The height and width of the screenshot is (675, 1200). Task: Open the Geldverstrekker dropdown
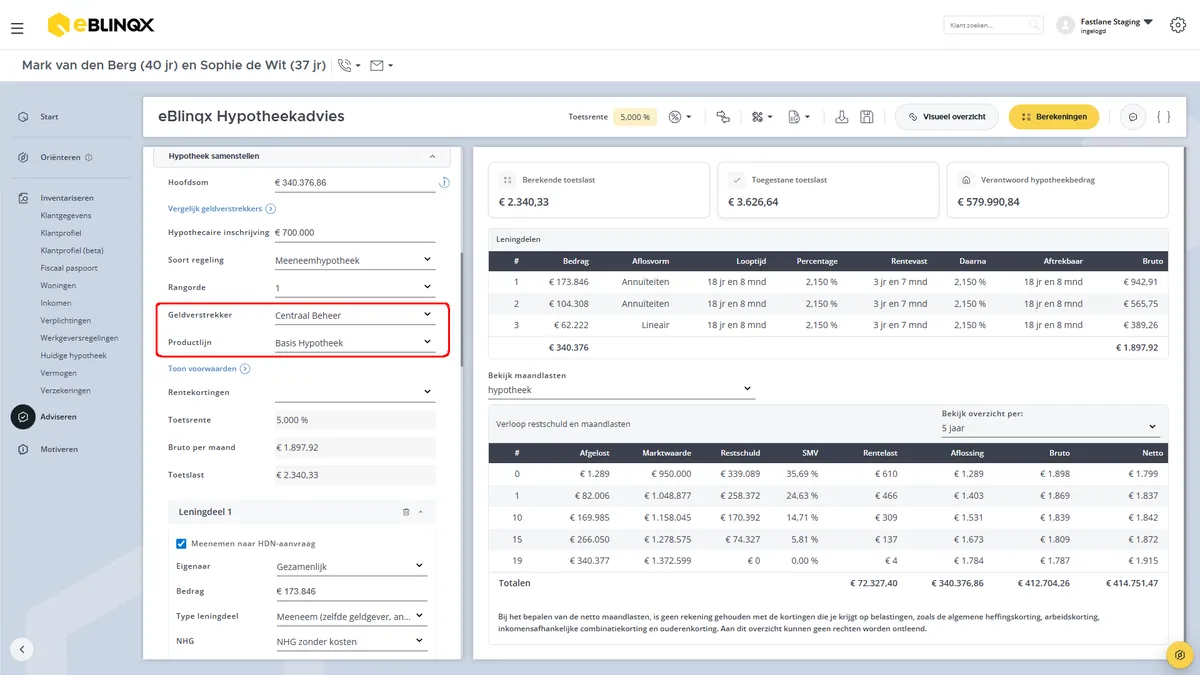coord(355,315)
